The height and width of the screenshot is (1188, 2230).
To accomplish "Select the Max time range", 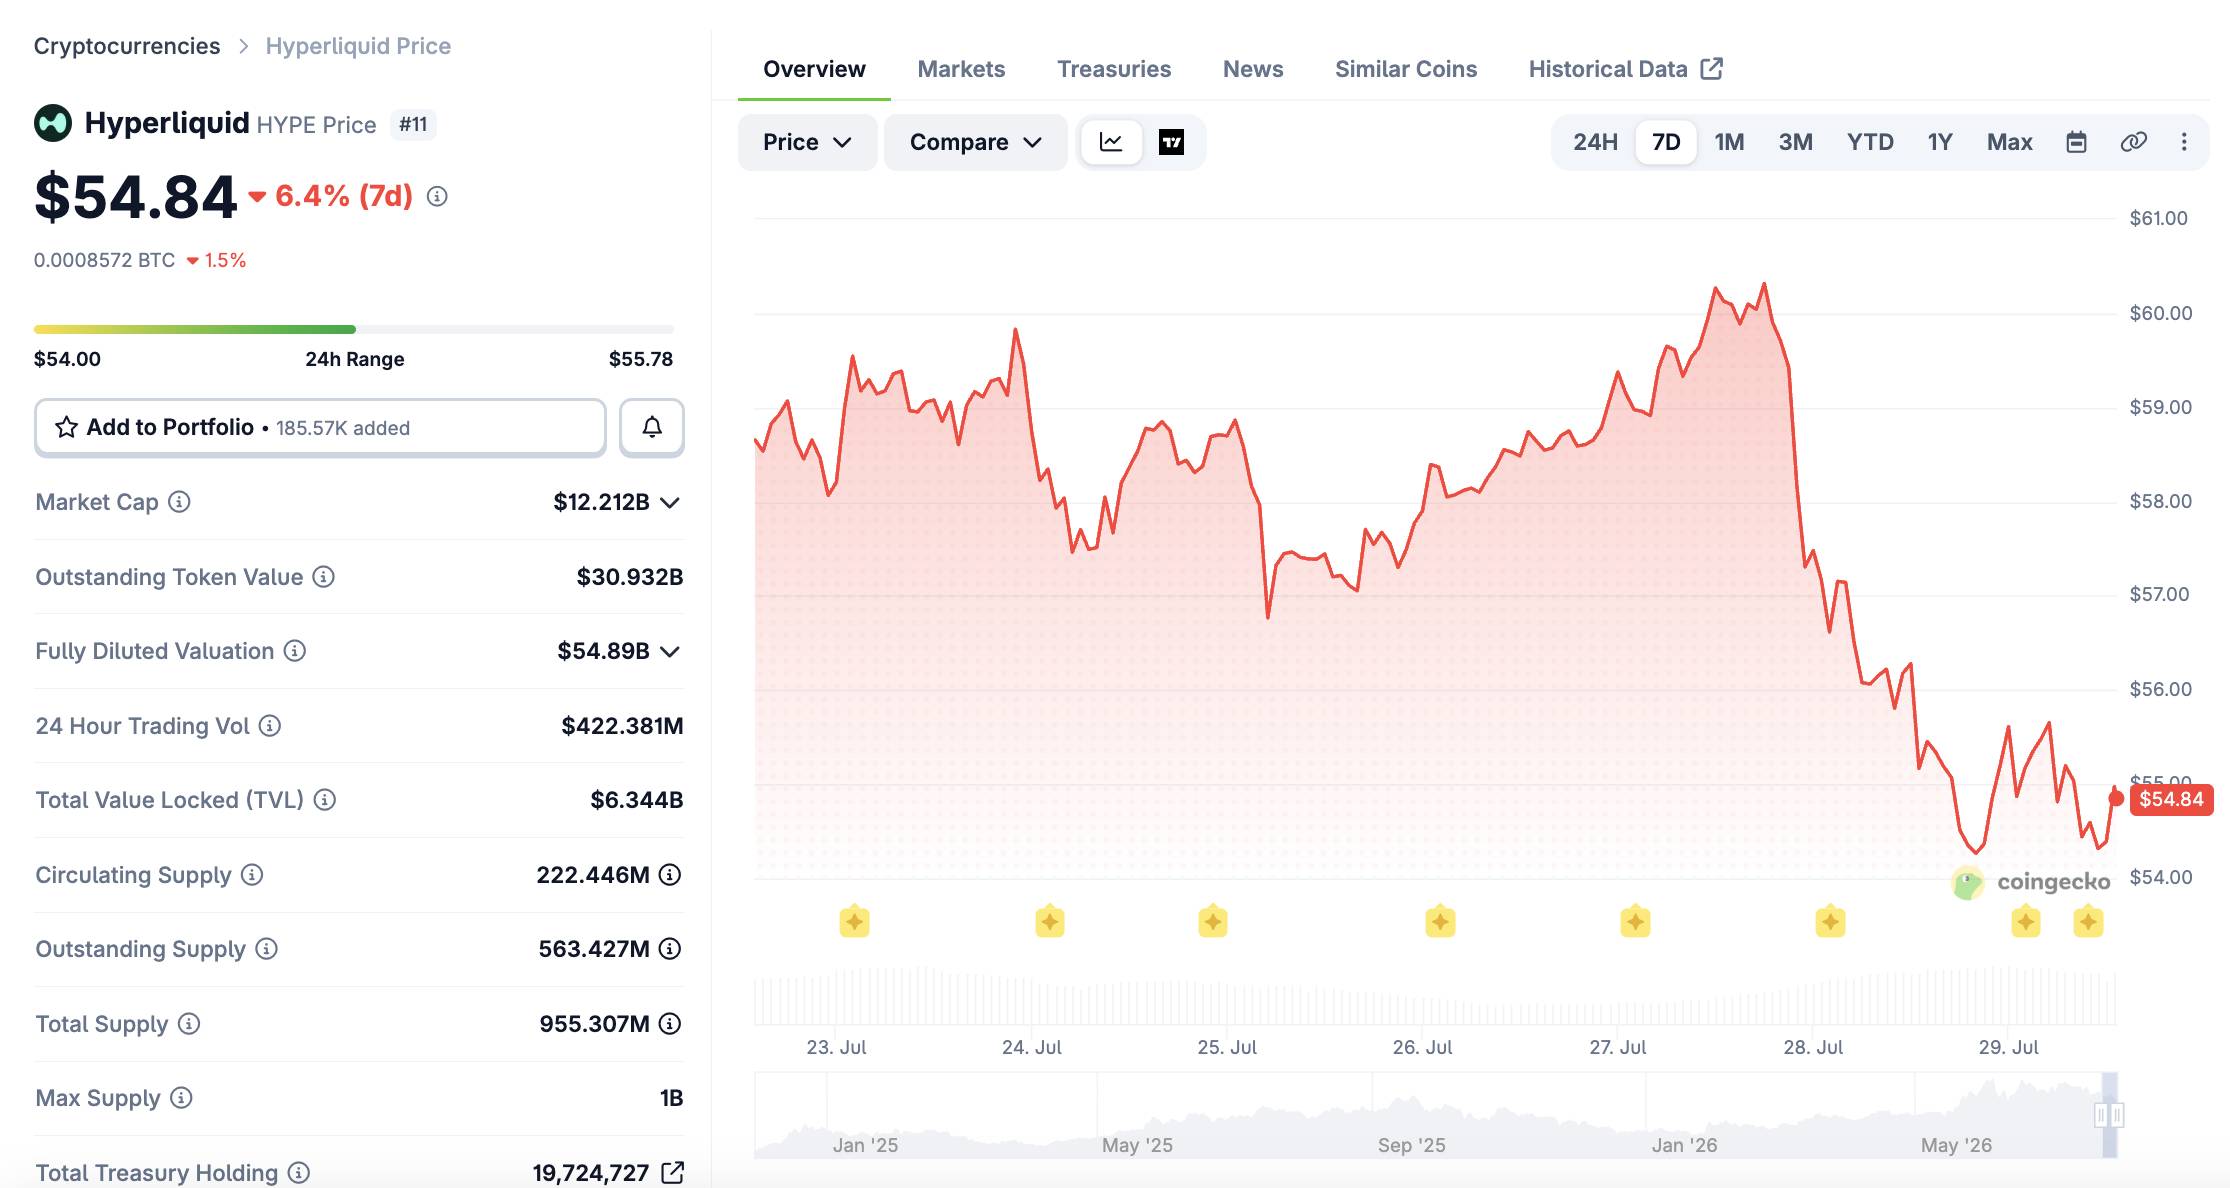I will click(2009, 142).
